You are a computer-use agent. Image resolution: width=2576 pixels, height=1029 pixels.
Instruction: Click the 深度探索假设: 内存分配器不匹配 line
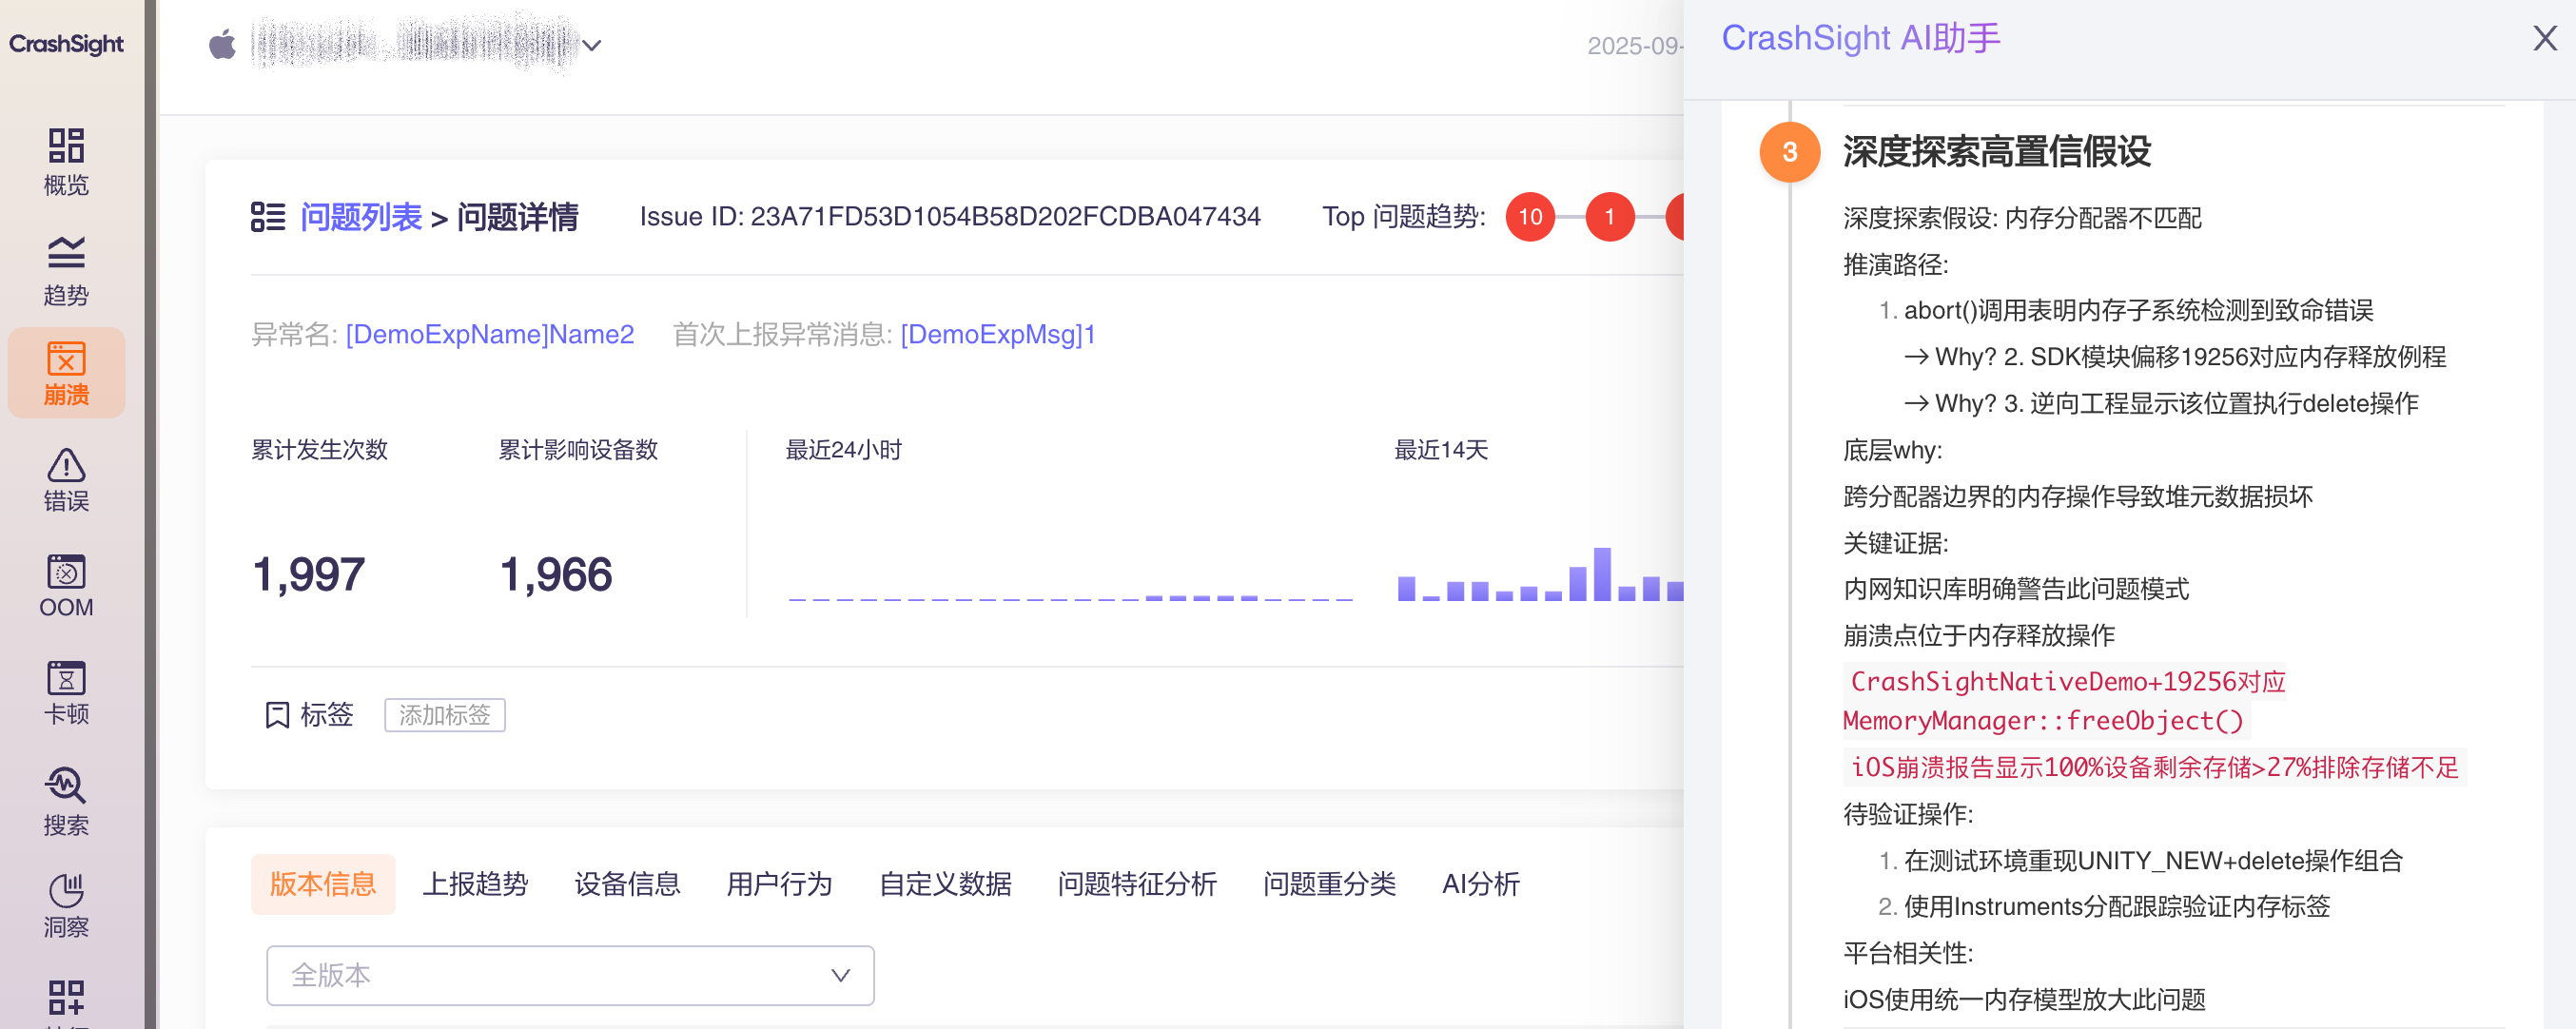tap(2022, 218)
